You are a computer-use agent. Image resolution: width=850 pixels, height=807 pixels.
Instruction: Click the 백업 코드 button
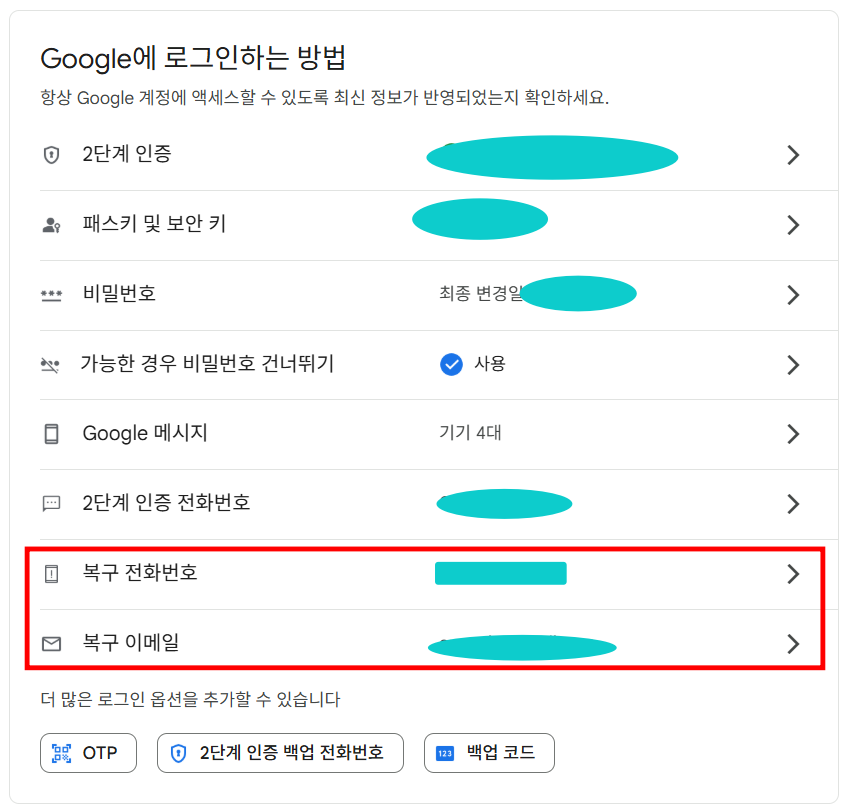pos(489,753)
